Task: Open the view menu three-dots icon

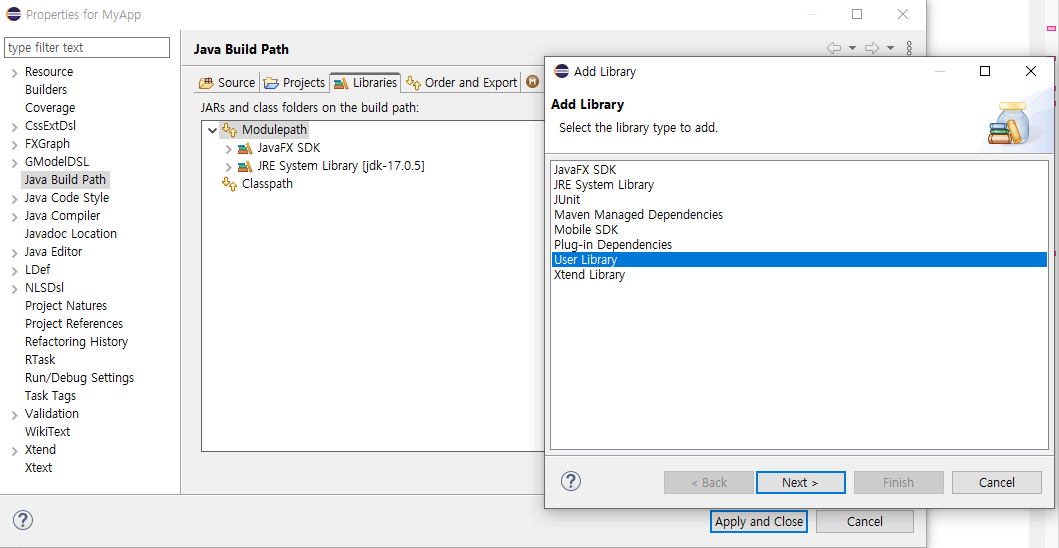Action: (909, 48)
